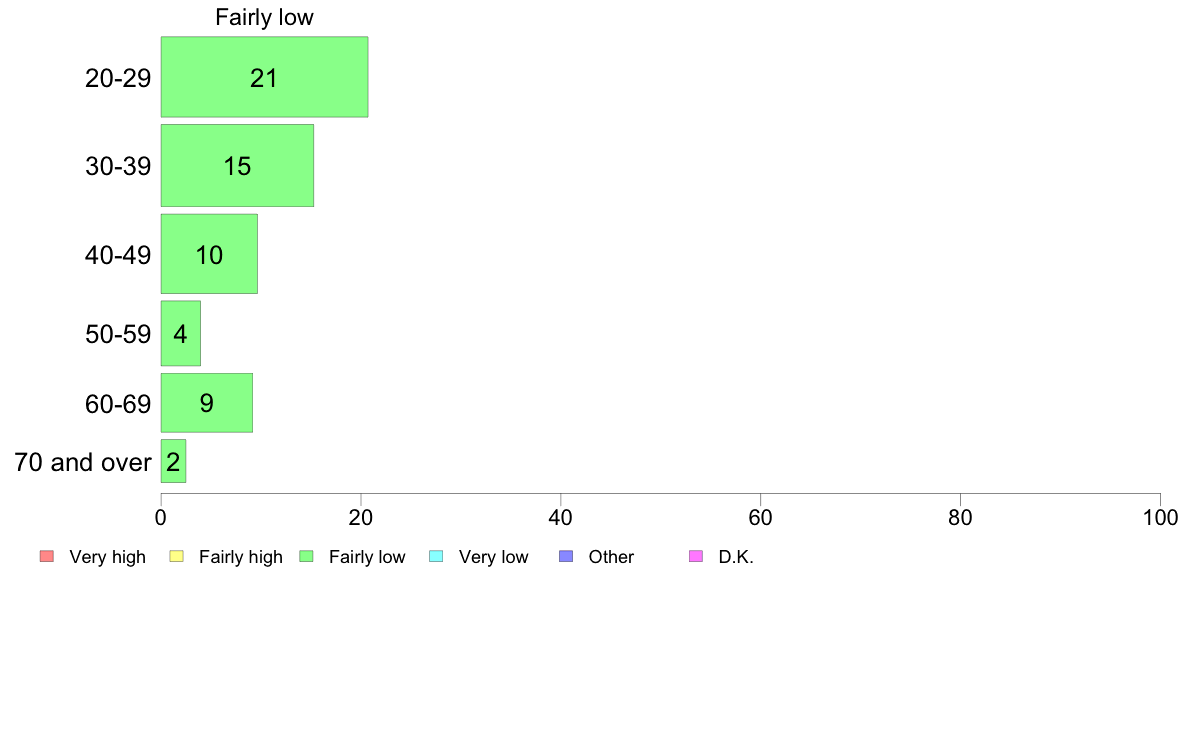Click the blue Other legend swatch
Screen dimensions: 1188x736
[x=566, y=556]
